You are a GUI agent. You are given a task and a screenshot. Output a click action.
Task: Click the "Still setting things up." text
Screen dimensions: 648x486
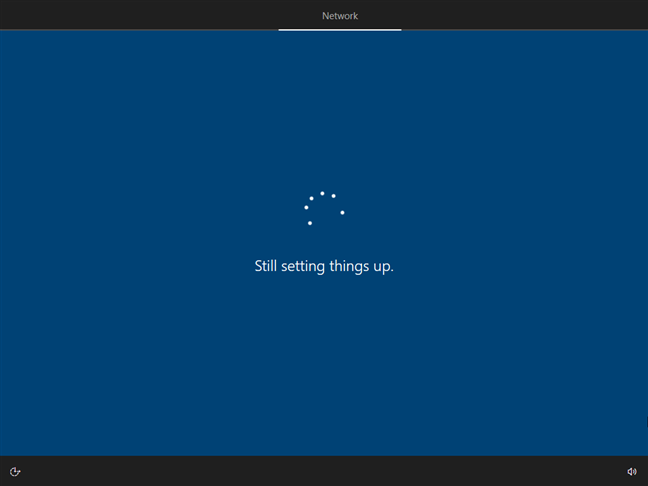click(x=324, y=266)
